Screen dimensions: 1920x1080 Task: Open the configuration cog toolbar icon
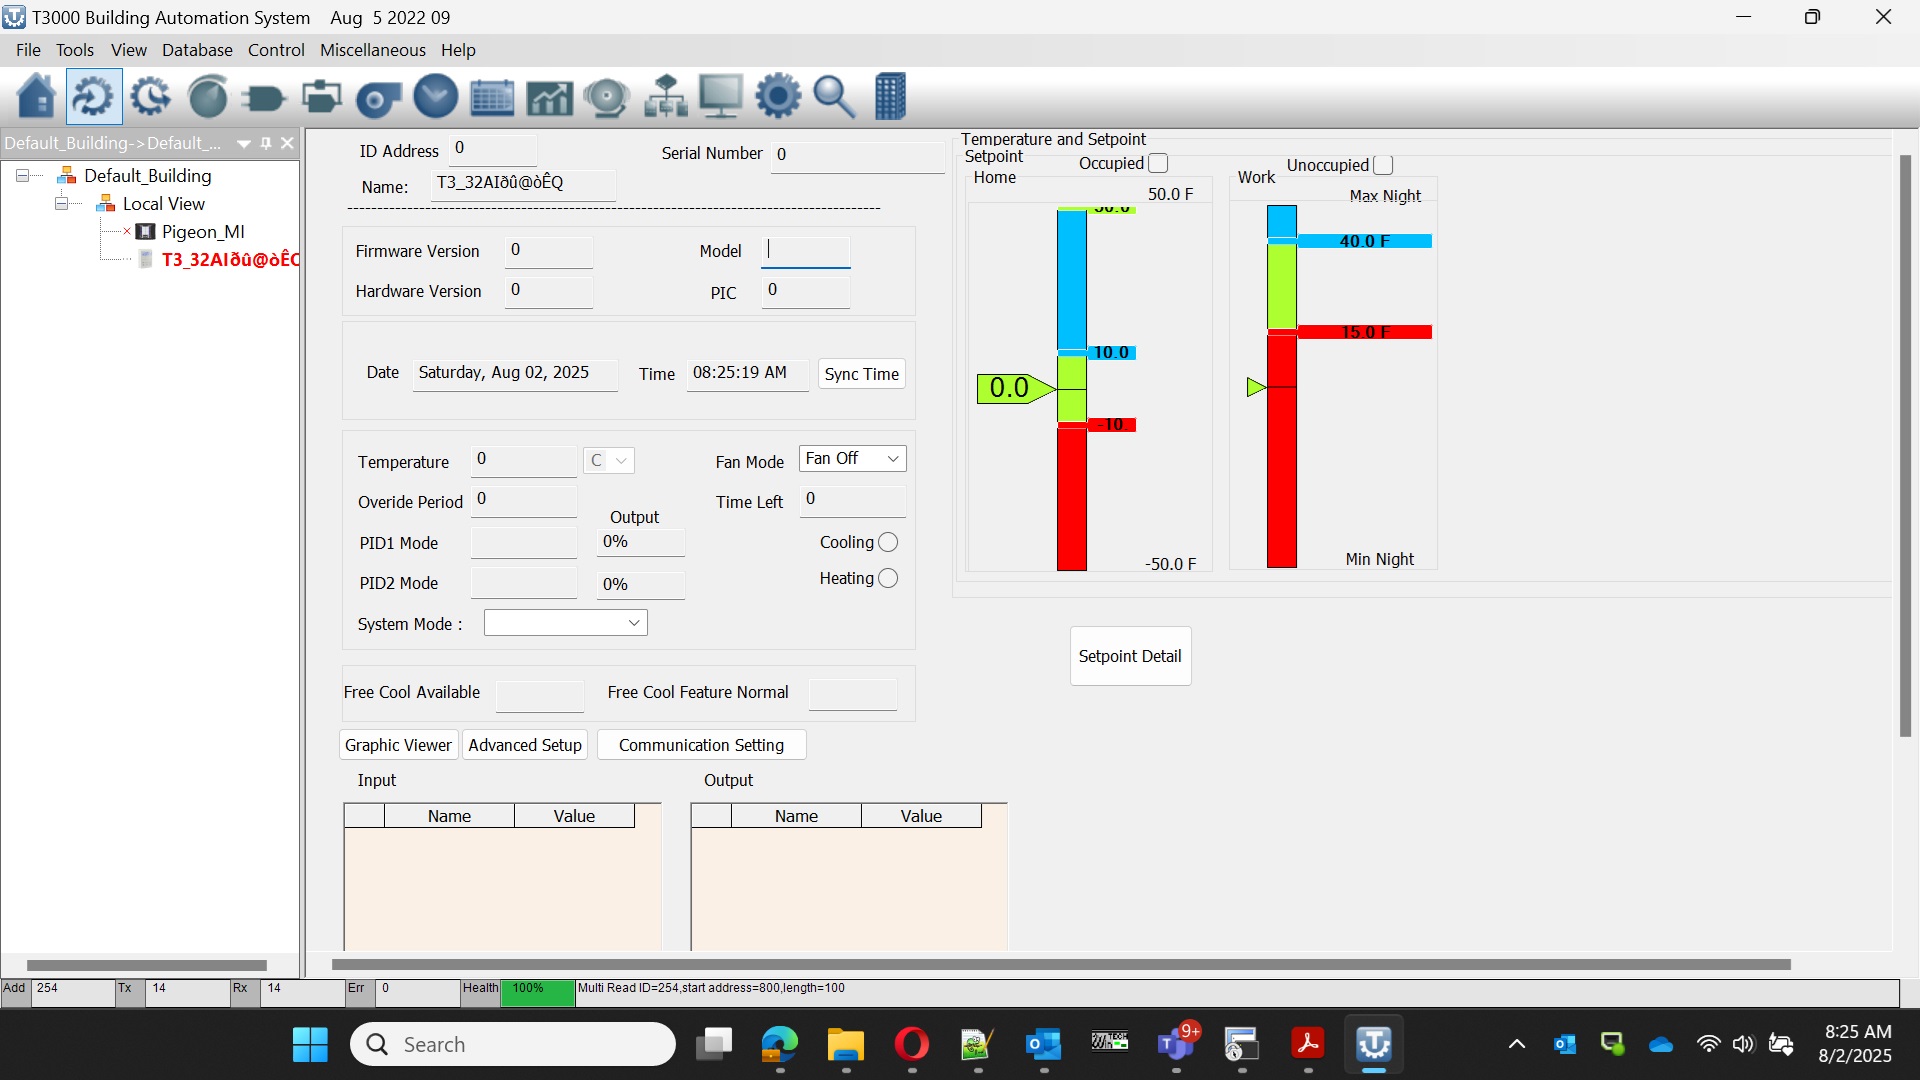tap(778, 97)
